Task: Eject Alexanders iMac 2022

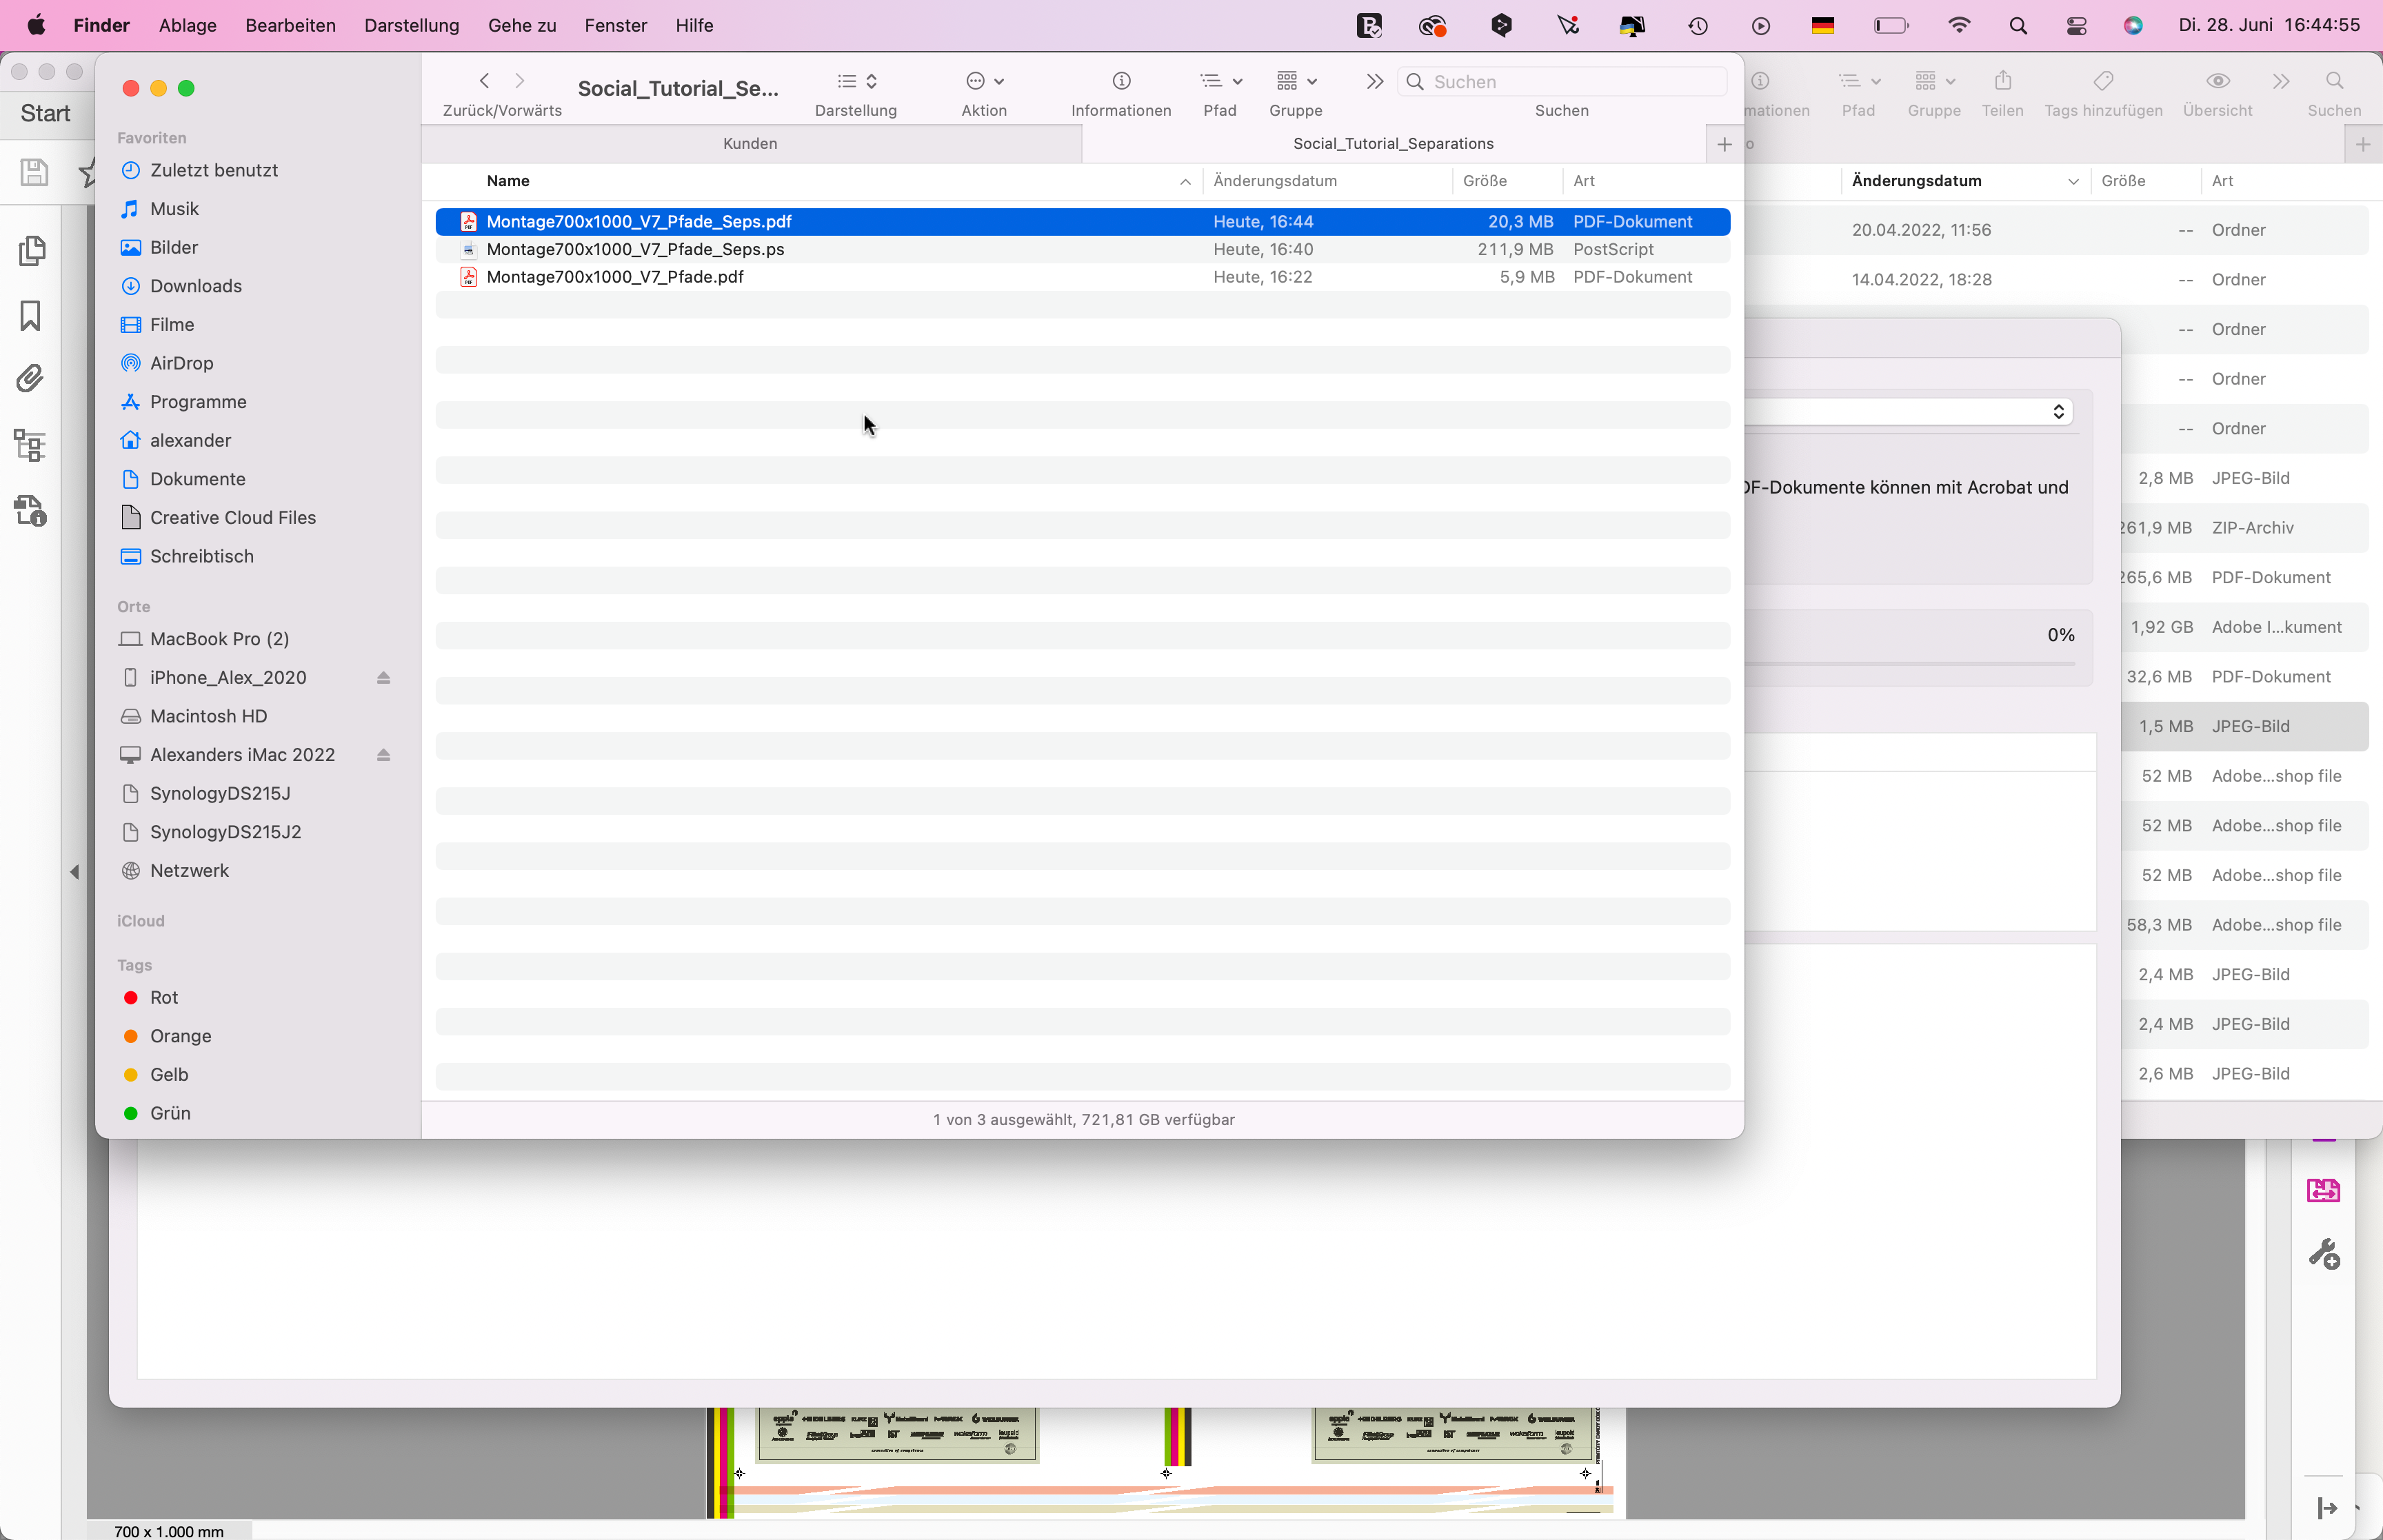Action: tap(383, 755)
